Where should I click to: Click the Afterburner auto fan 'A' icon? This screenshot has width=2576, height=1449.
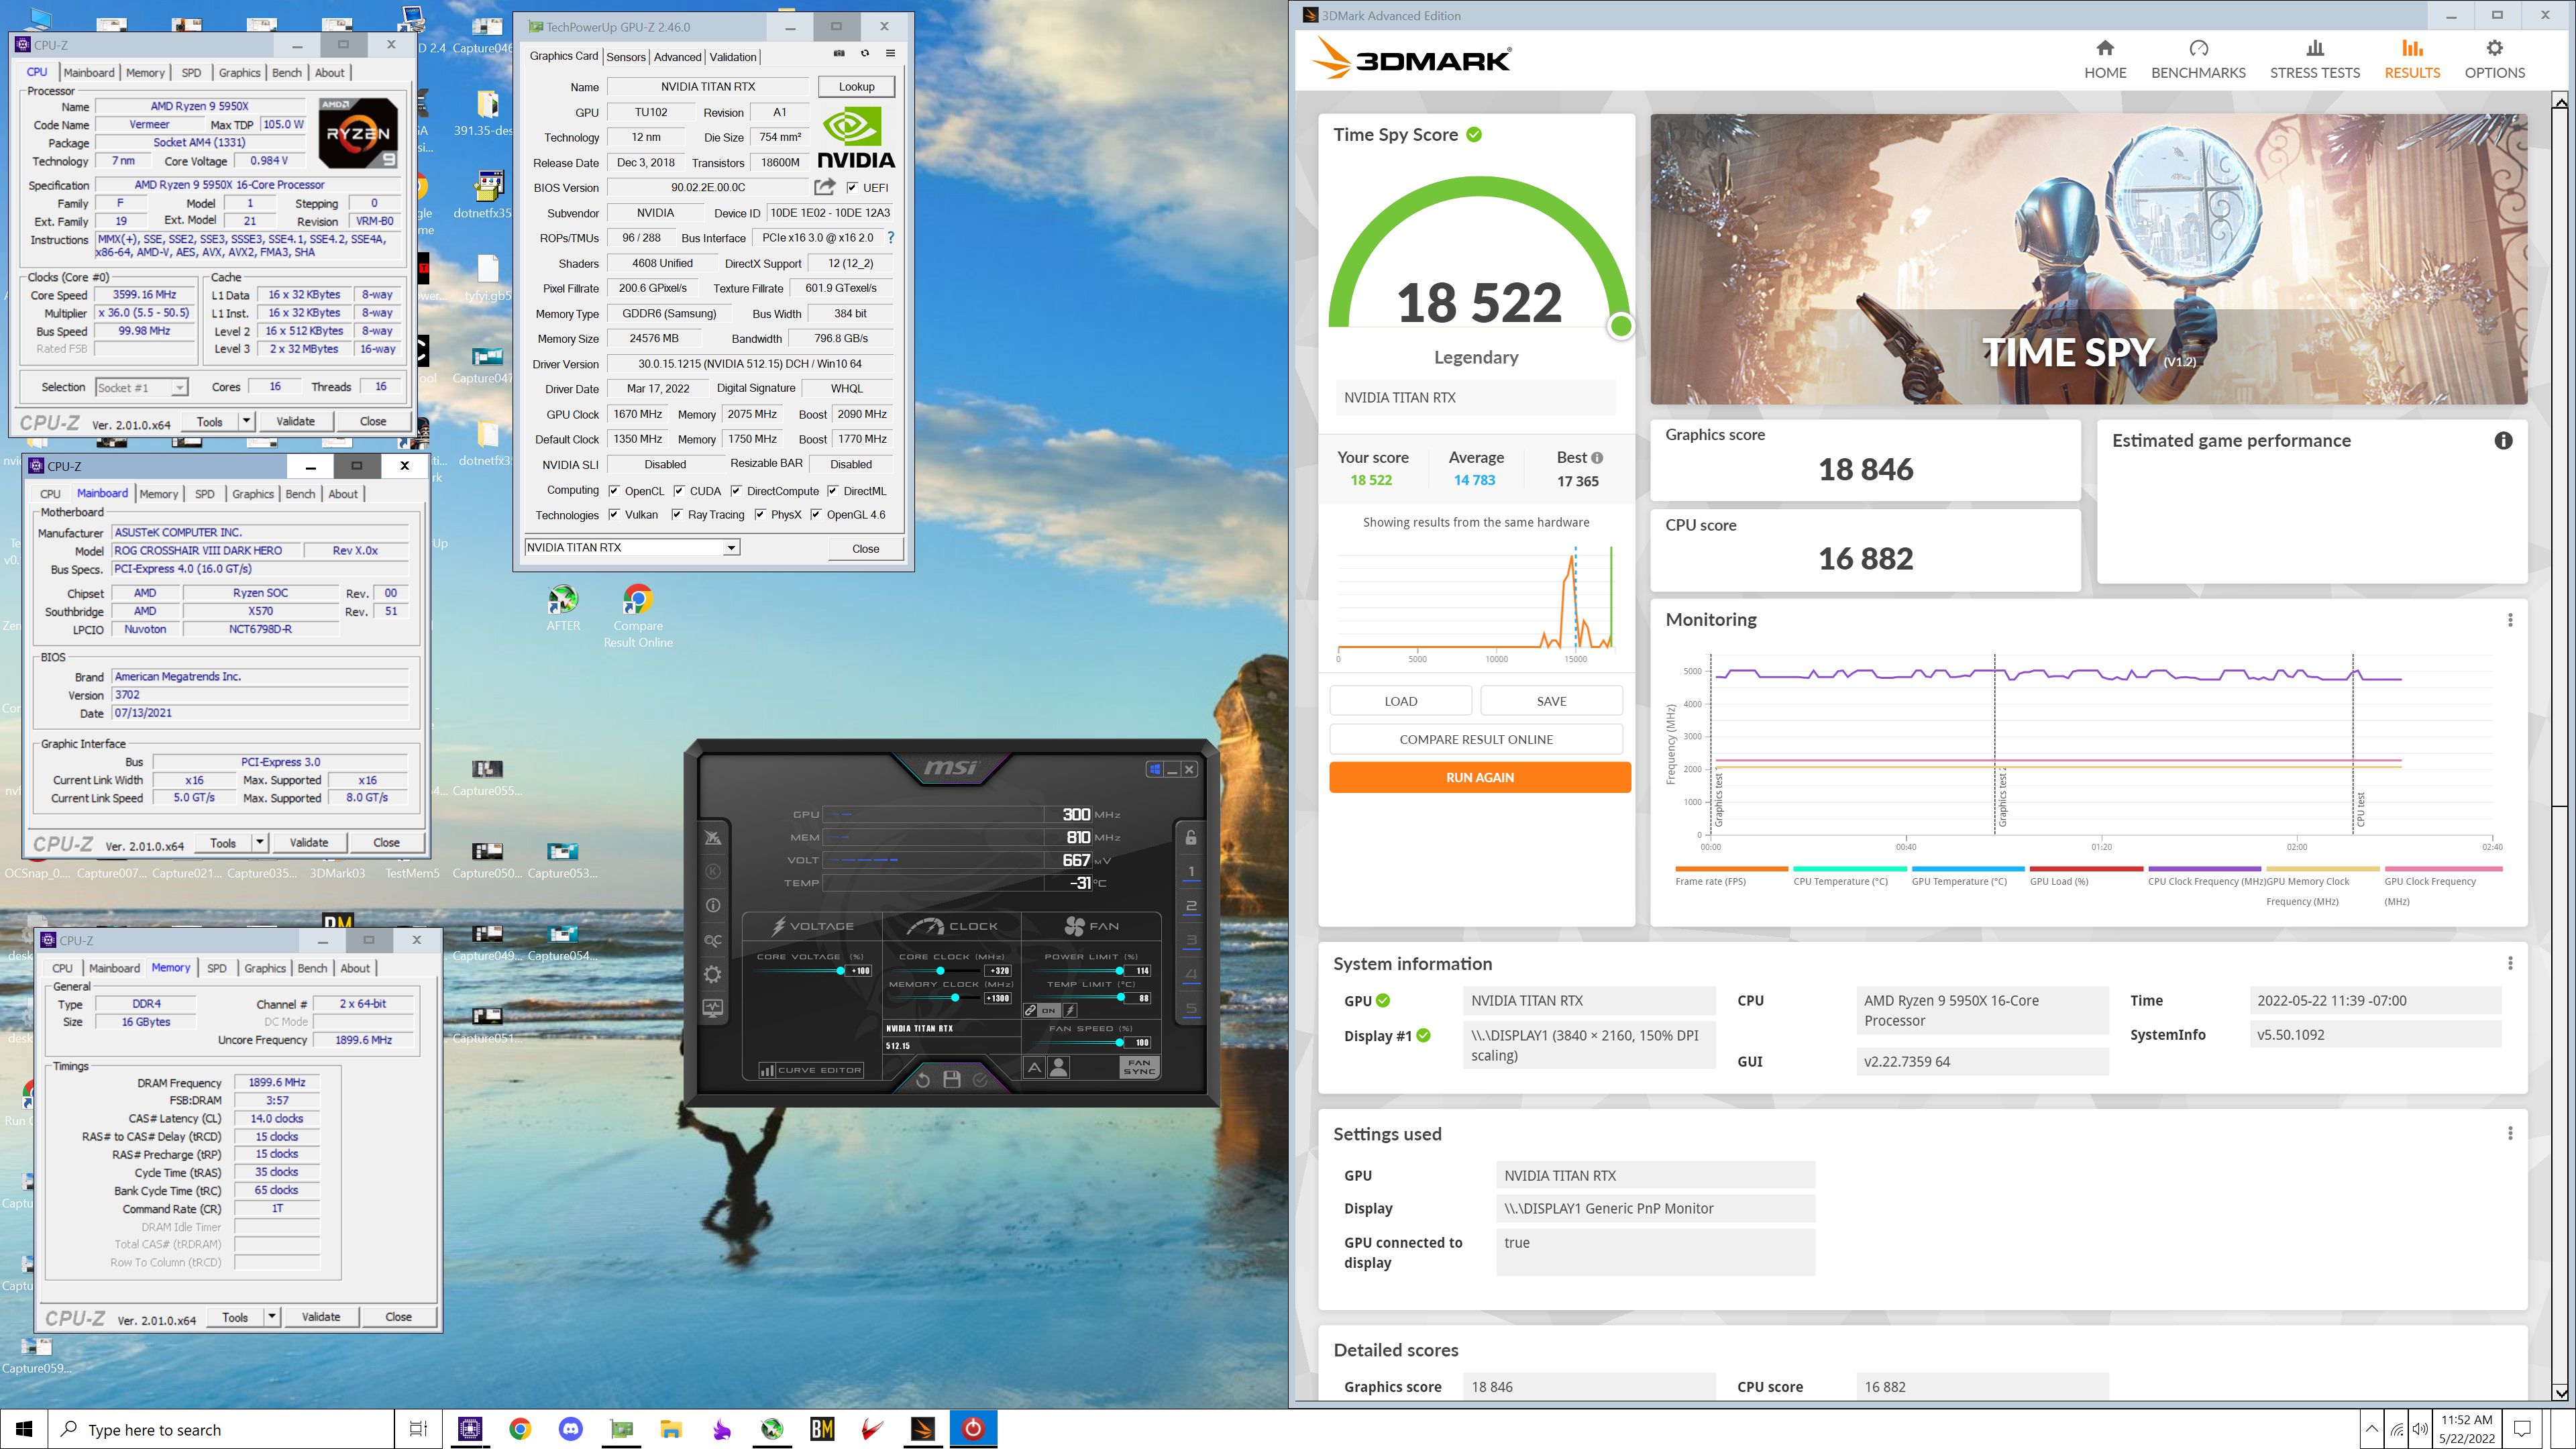click(x=1034, y=1068)
